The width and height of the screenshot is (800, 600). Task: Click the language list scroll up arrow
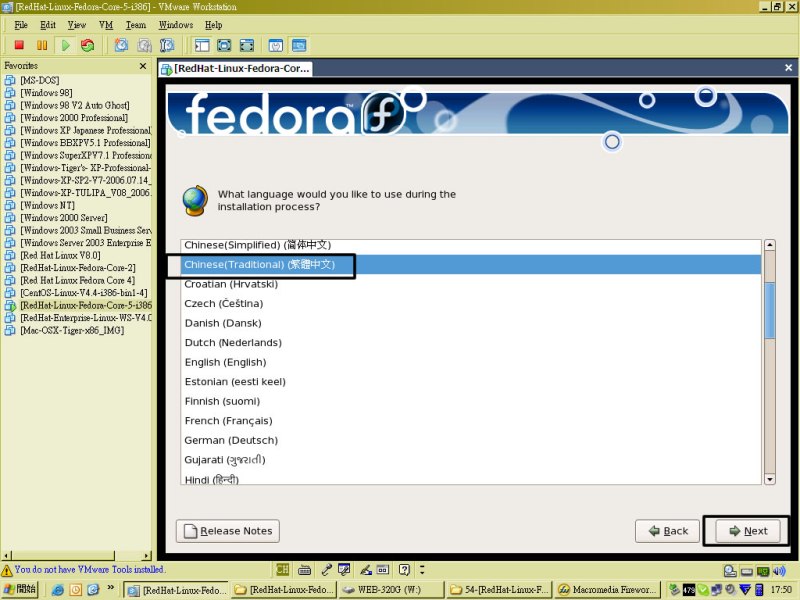769,245
